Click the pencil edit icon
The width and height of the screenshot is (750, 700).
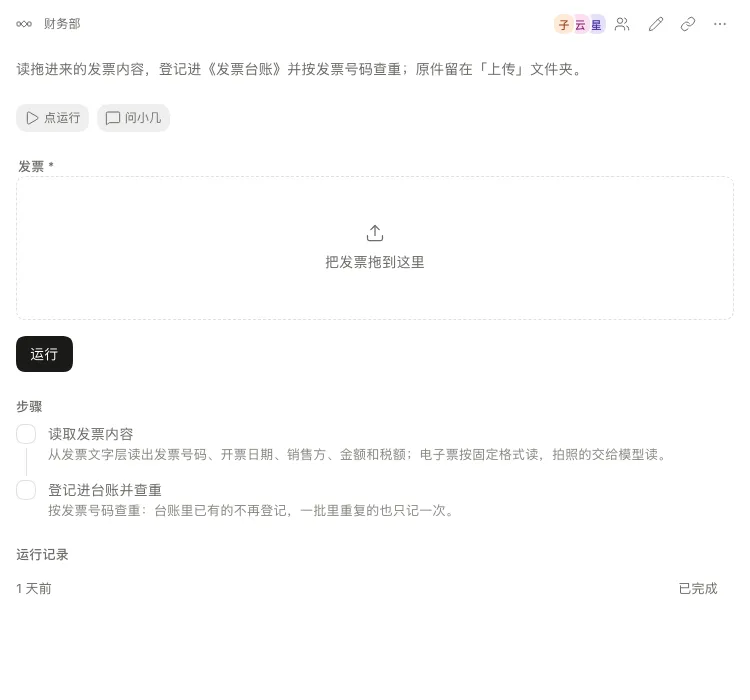(x=656, y=24)
